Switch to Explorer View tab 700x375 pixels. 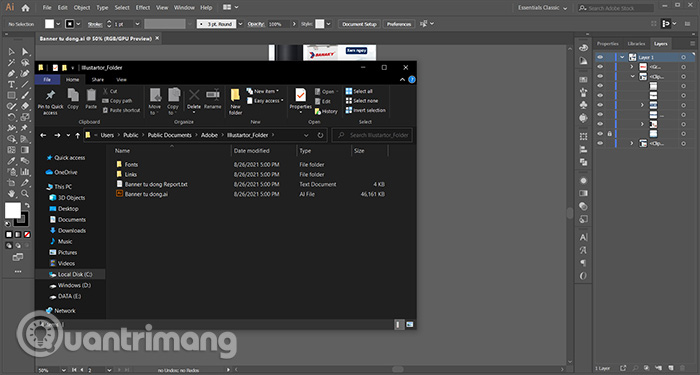121,79
